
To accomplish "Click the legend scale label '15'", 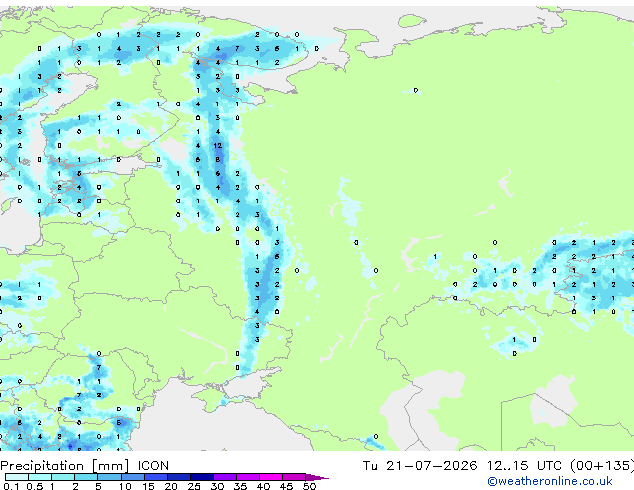I will click(148, 486).
